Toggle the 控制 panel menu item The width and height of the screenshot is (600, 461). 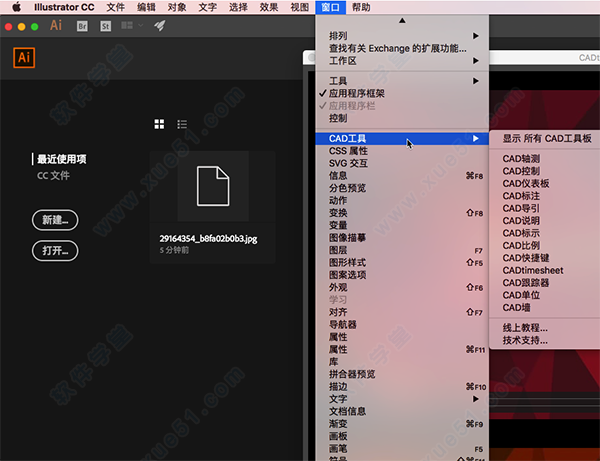tap(338, 117)
